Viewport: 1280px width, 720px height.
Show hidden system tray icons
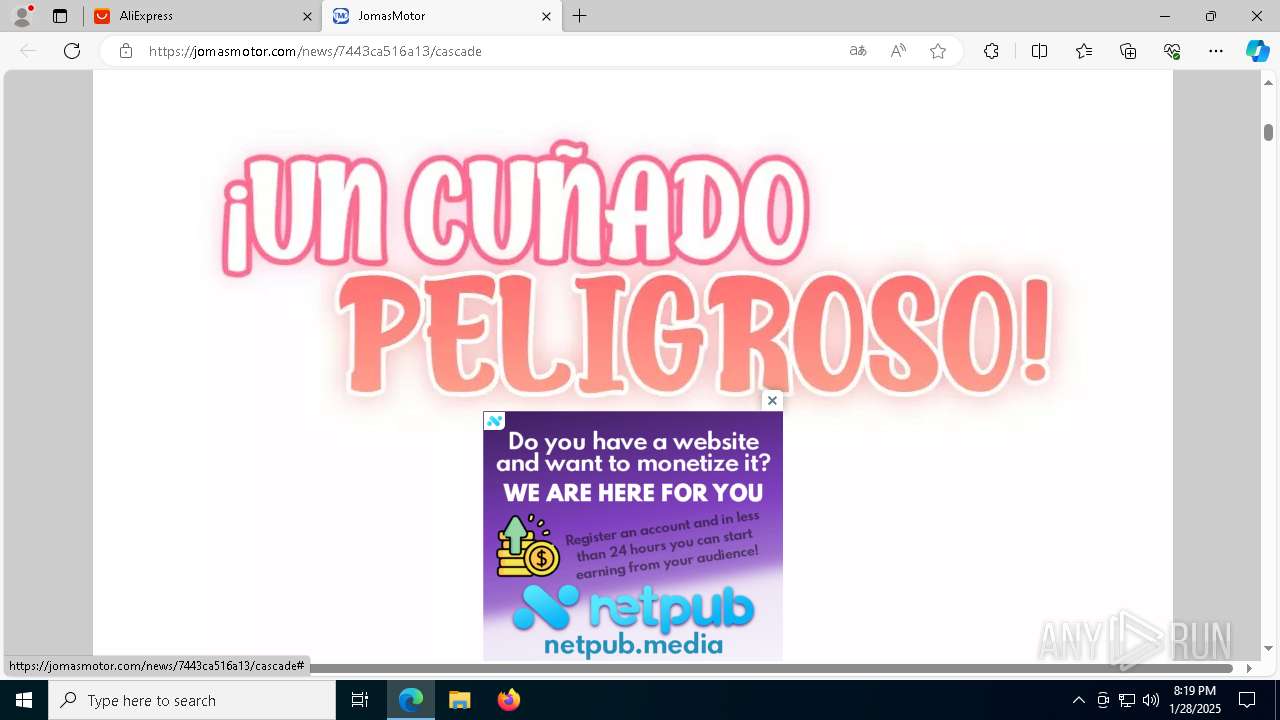click(x=1078, y=700)
